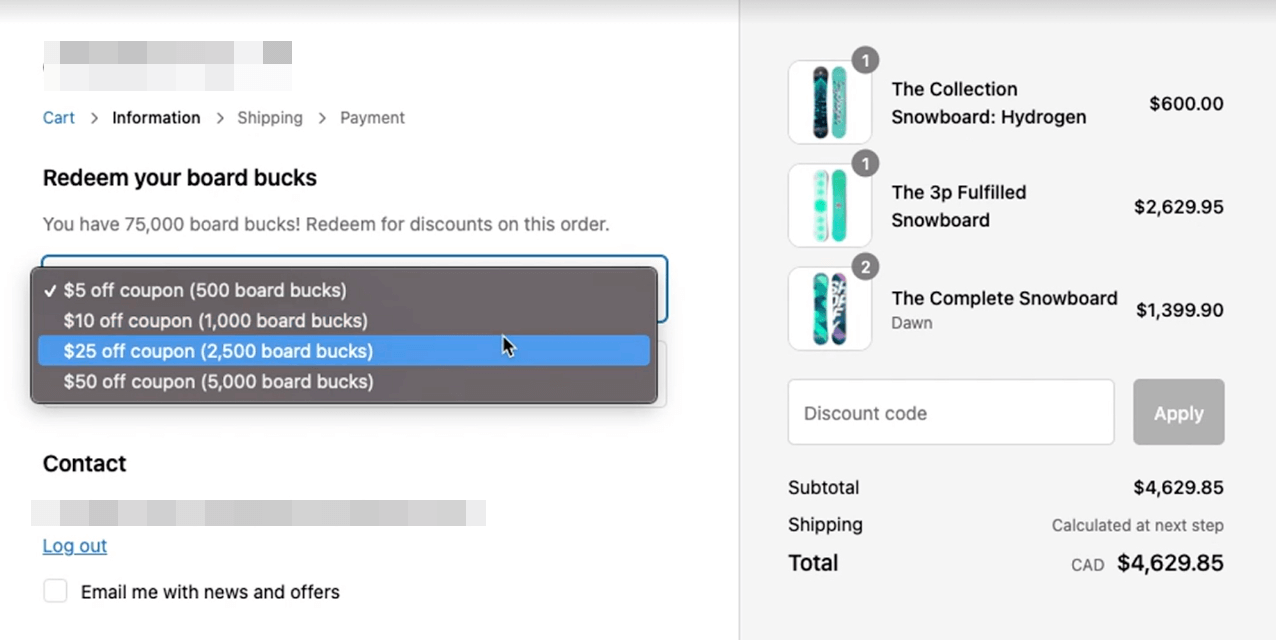Image resolution: width=1276 pixels, height=640 pixels.
Task: Click the Redeem your board bucks heading
Action: 179,178
